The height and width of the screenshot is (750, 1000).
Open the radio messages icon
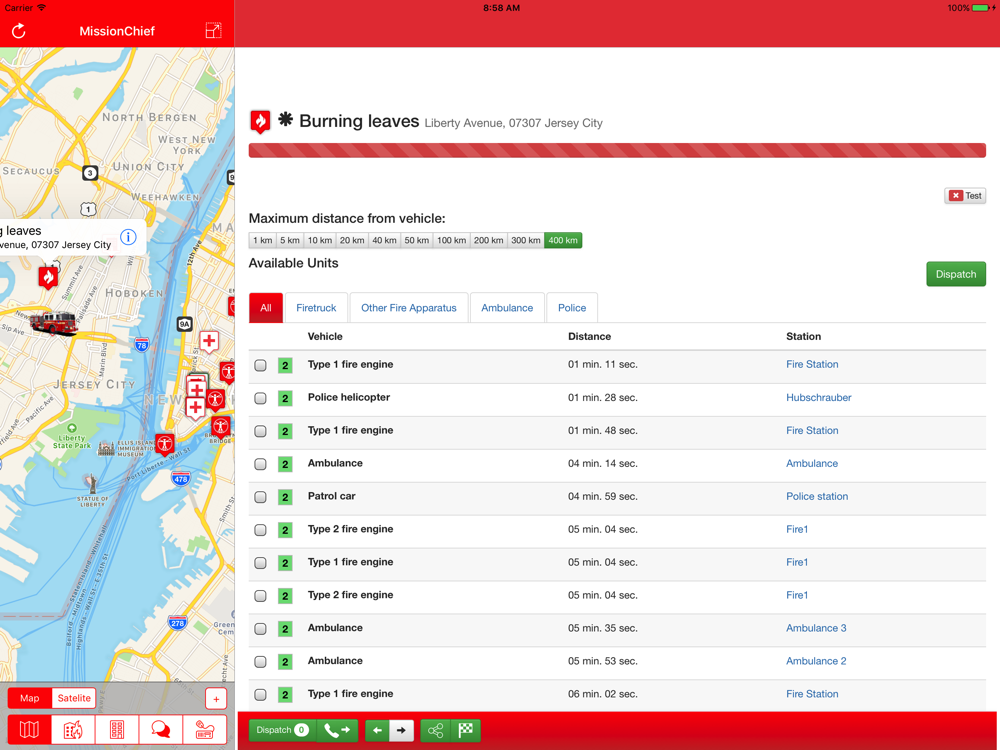(205, 730)
